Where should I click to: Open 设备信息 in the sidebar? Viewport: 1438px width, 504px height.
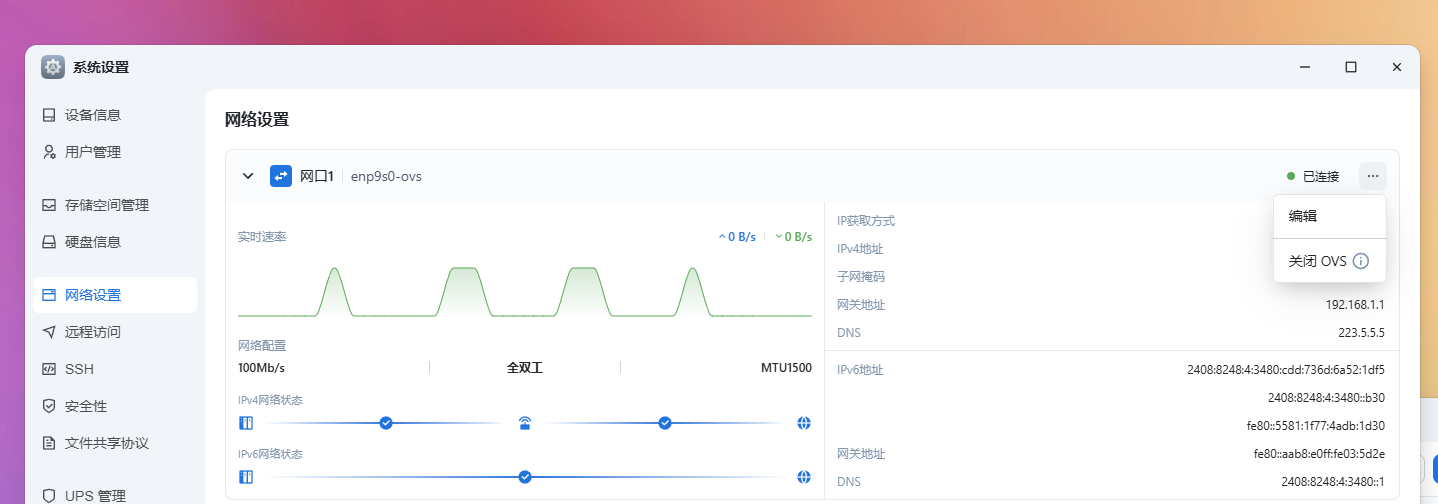(x=93, y=115)
